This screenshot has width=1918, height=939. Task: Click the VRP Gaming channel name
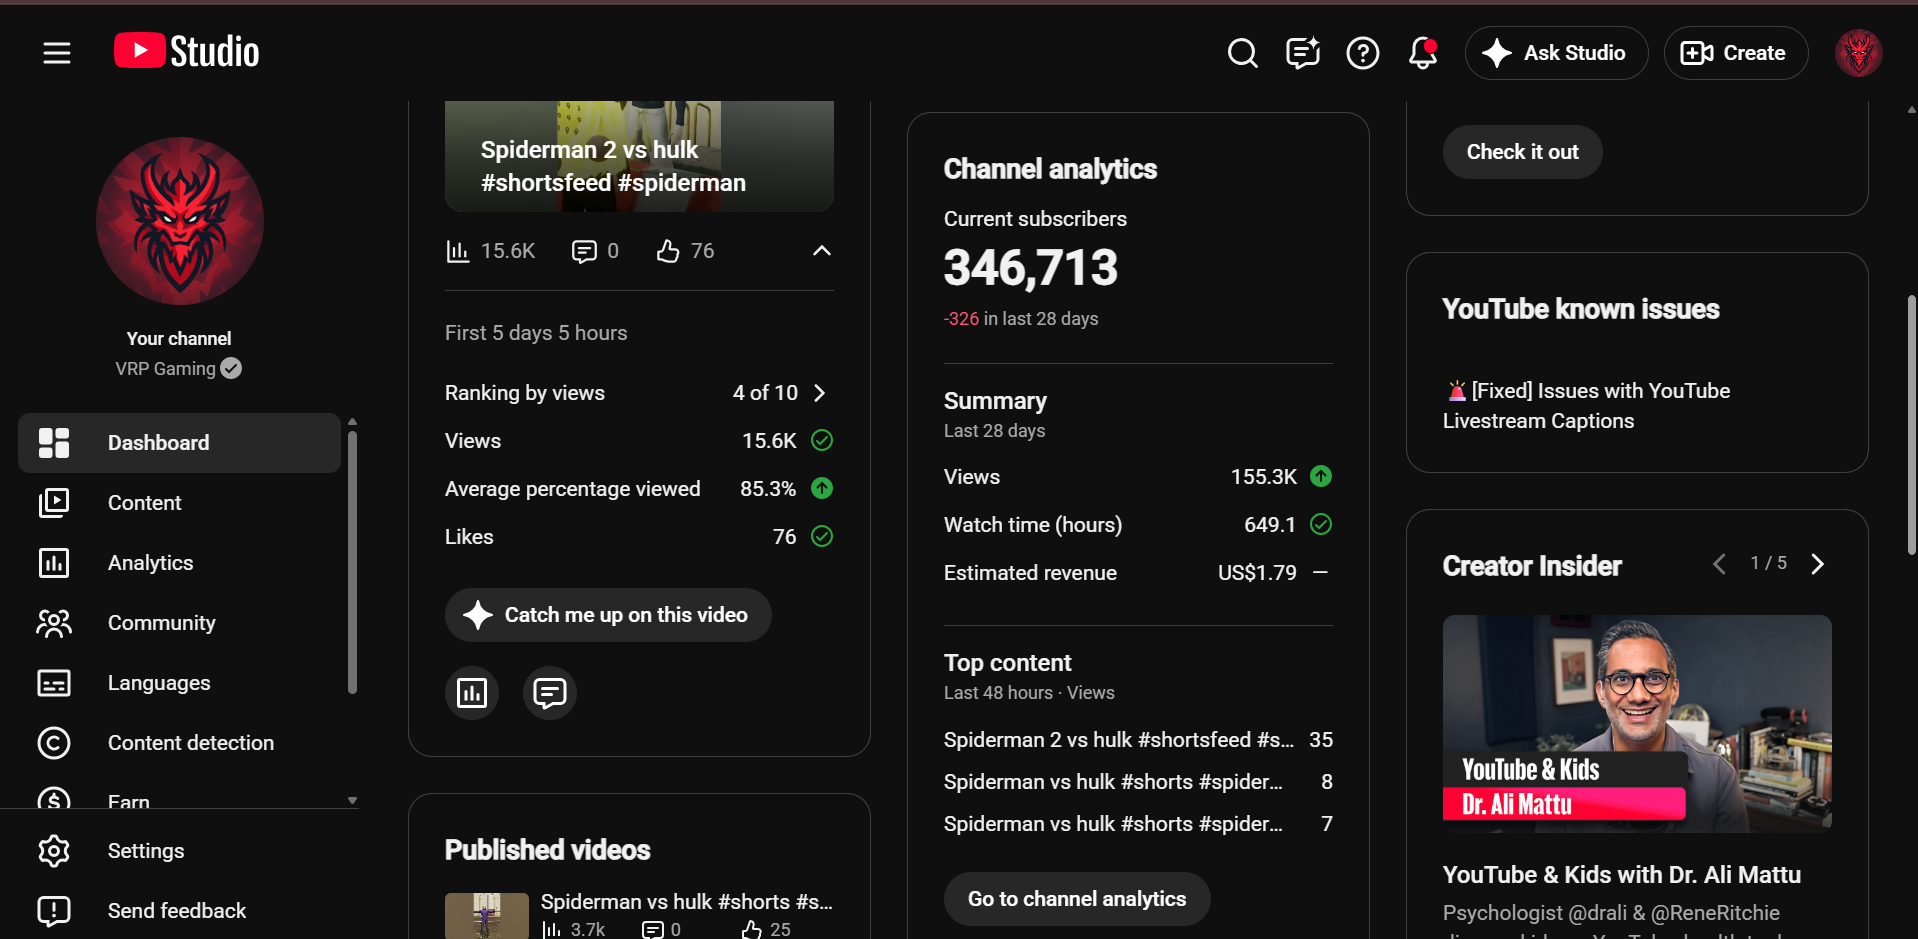pyautogui.click(x=165, y=369)
